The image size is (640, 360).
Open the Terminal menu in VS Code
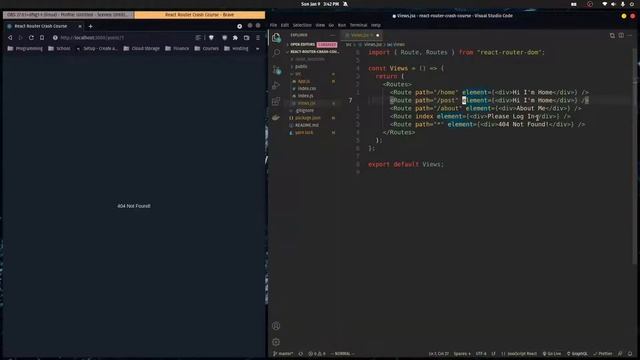pyautogui.click(x=358, y=25)
